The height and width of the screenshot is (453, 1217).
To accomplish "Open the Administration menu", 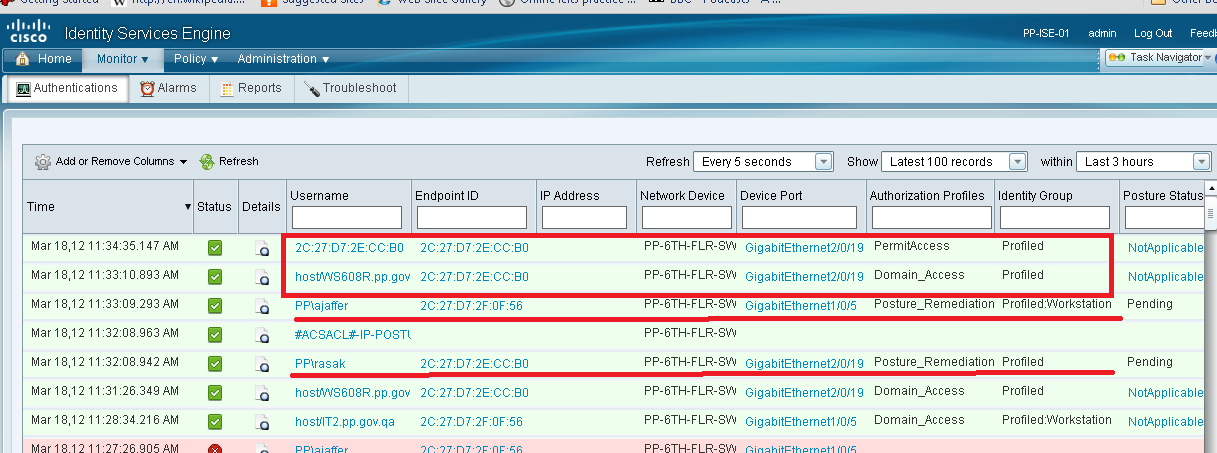I will click(283, 59).
